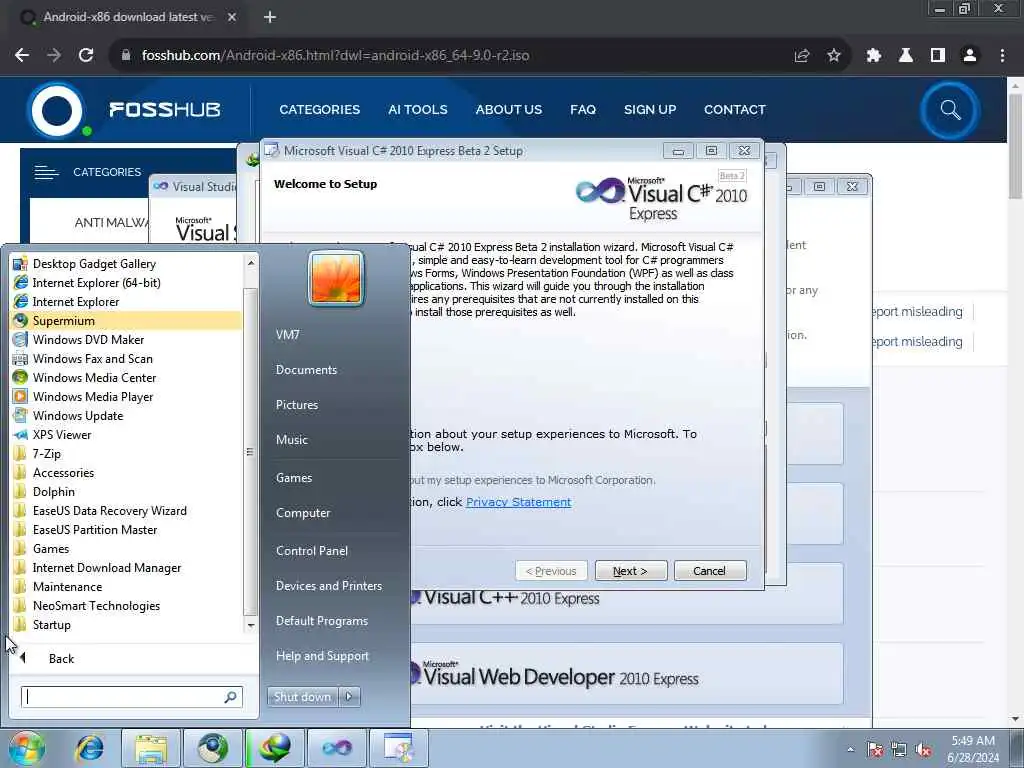Open browser extensions puzzle icon
The width and height of the screenshot is (1024, 768).
873,56
